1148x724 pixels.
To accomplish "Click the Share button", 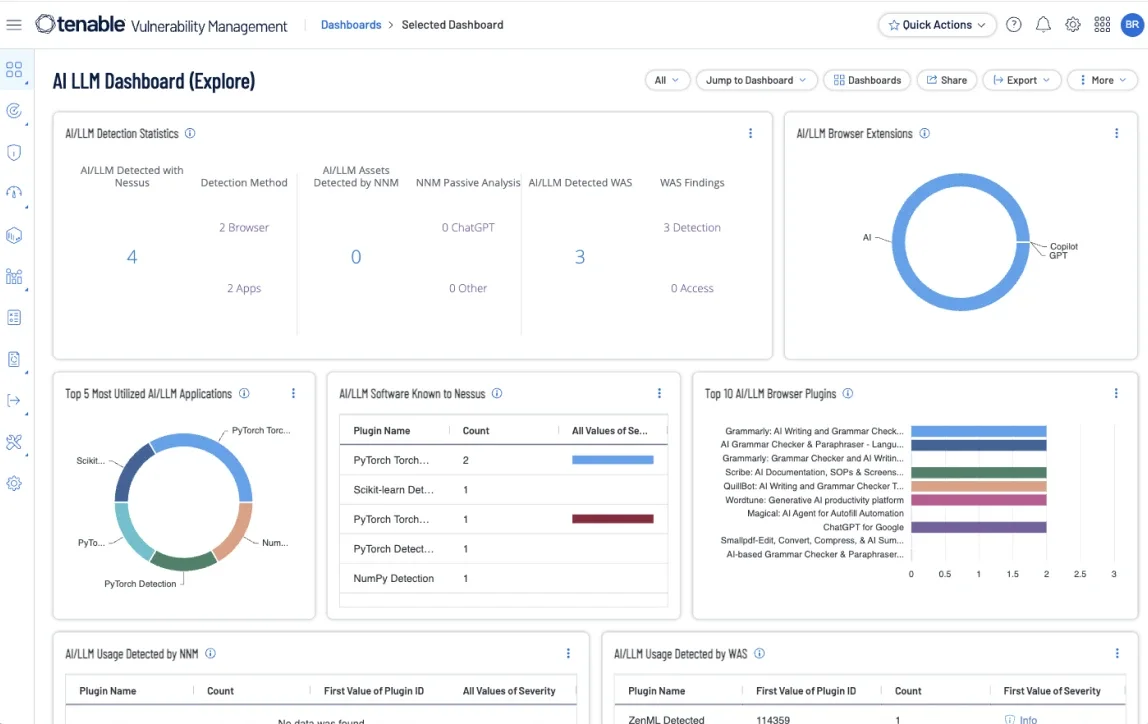I will (947, 81).
